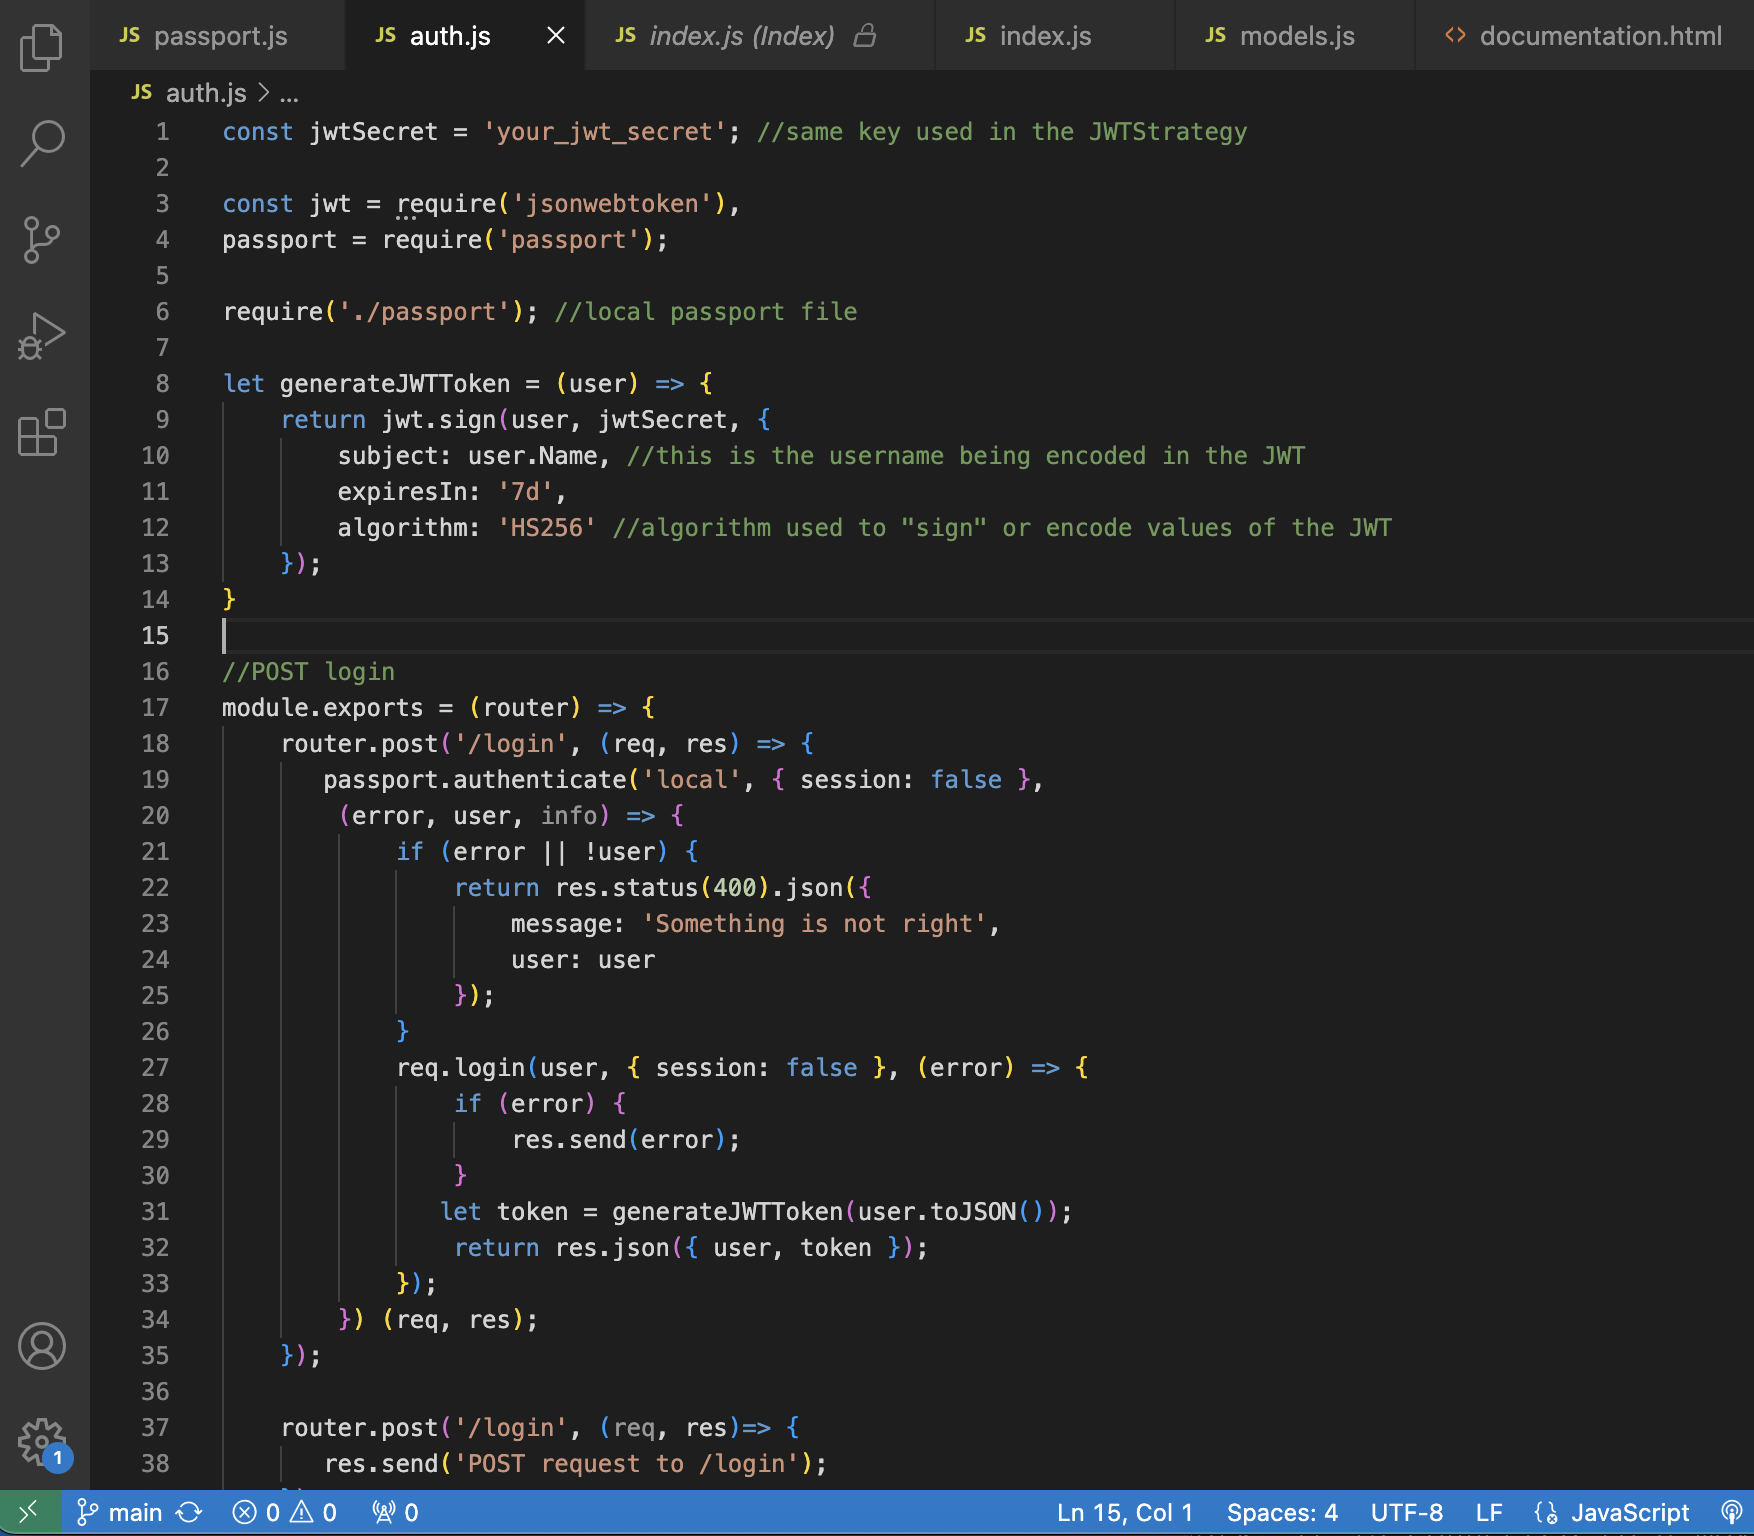The image size is (1754, 1536).
Task: Open the Explorer view in activity bar
Action: point(42,47)
